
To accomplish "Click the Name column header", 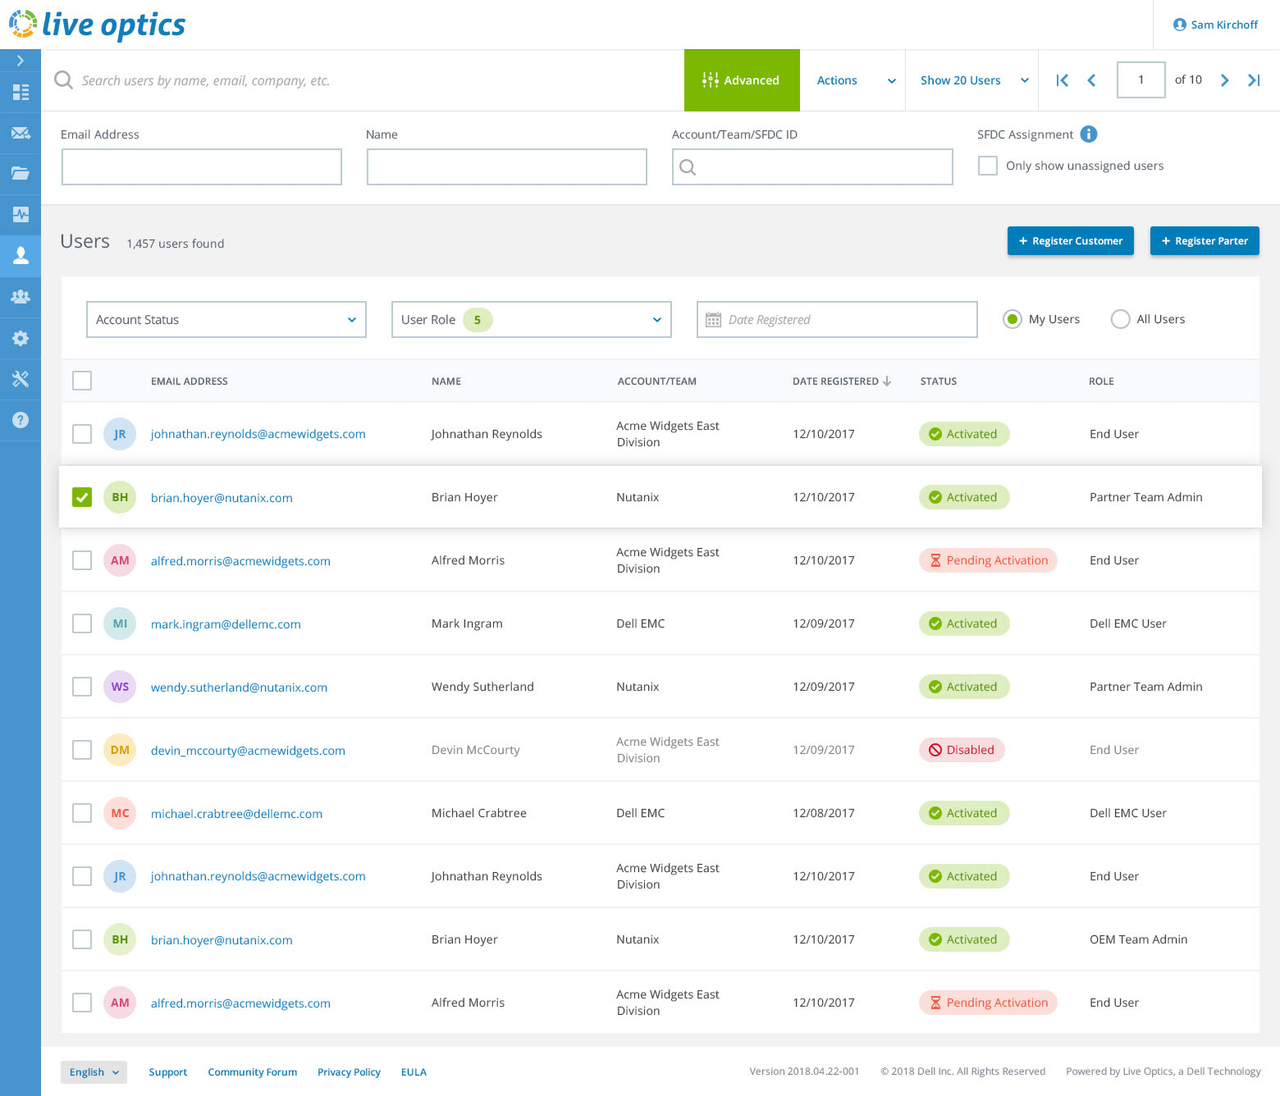I will [446, 381].
